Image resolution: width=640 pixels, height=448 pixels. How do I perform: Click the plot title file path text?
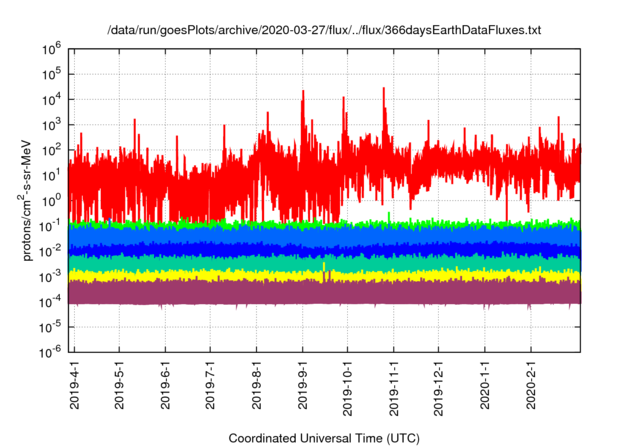[x=324, y=30]
